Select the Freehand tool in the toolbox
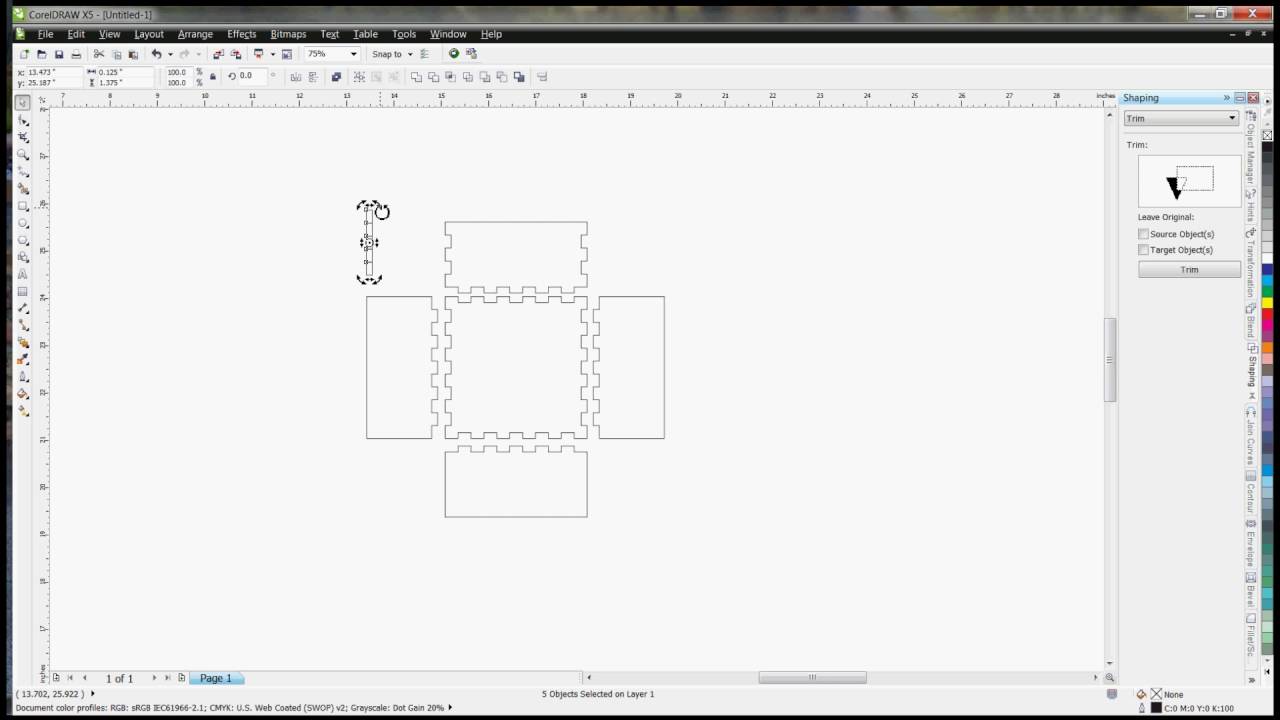 point(23,171)
